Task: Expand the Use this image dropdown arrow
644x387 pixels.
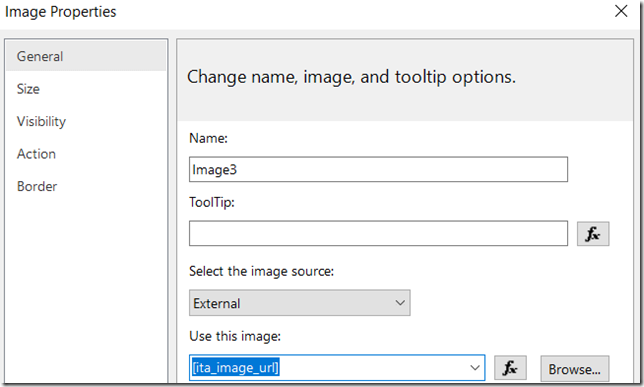Action: pyautogui.click(x=475, y=368)
